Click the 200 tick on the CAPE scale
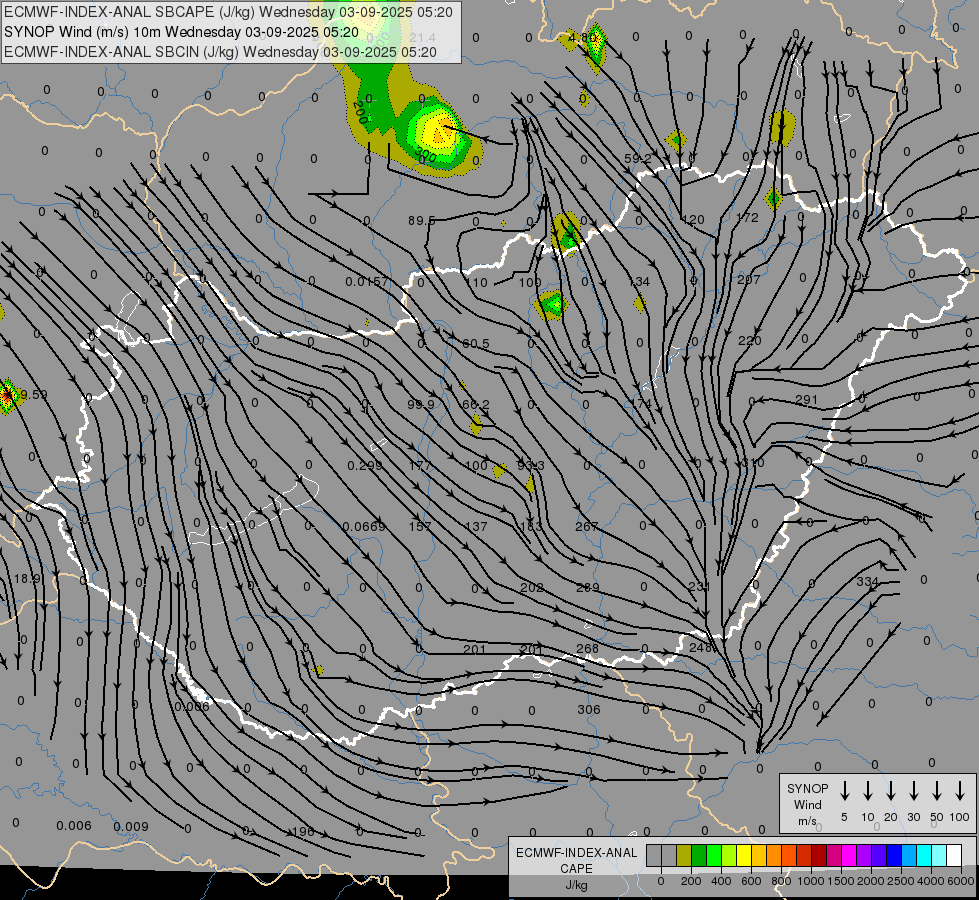 [691, 881]
